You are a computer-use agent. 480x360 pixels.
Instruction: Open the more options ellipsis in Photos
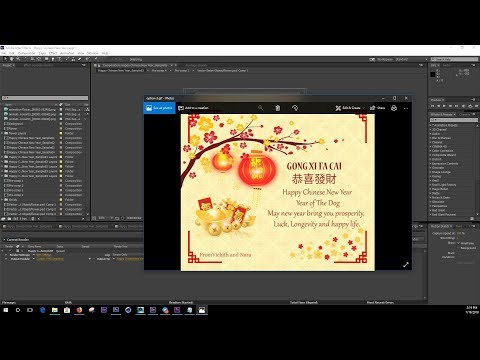coord(406,108)
